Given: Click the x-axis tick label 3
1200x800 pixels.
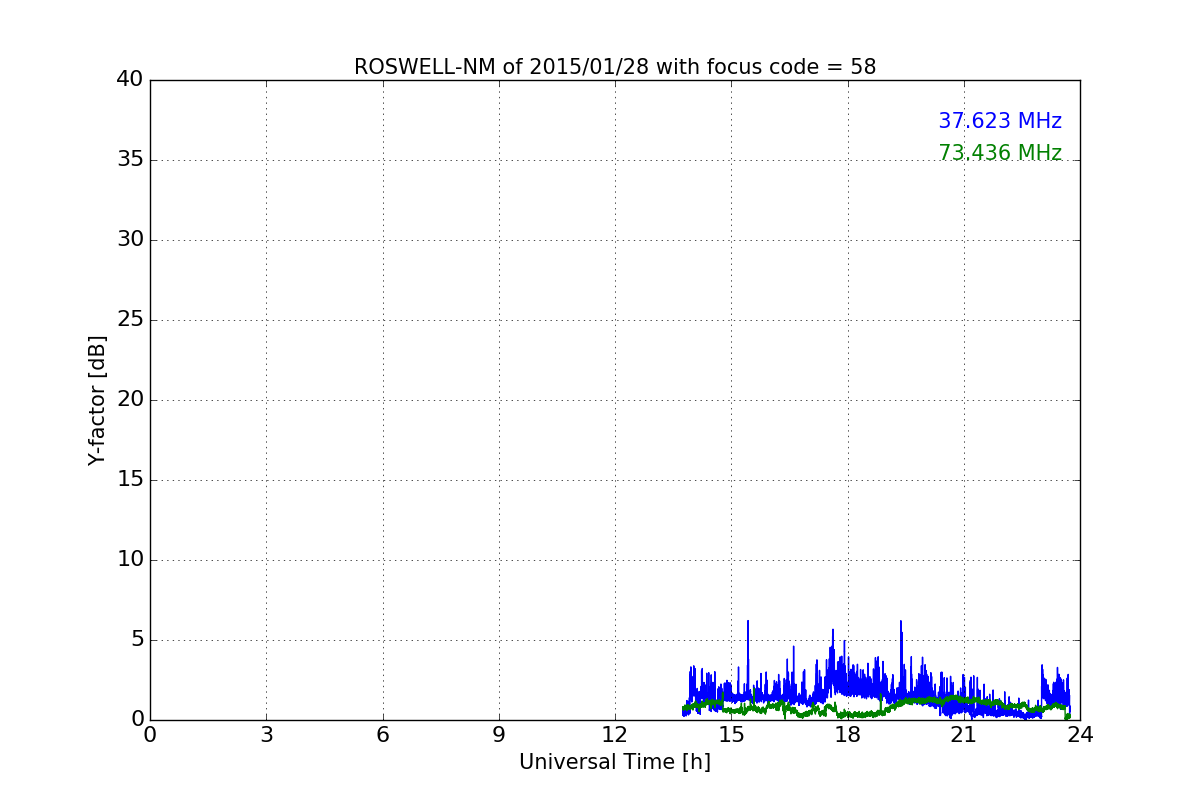Looking at the screenshot, I should coord(266,735).
